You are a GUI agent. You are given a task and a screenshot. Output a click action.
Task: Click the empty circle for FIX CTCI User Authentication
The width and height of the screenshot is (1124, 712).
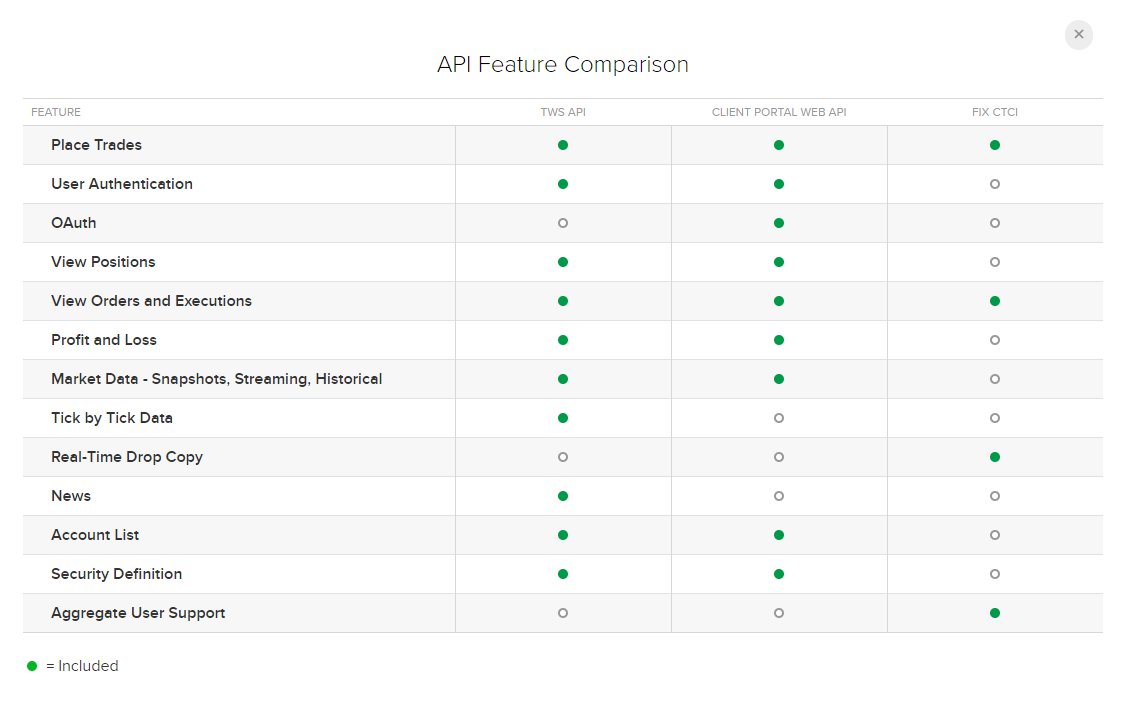tap(994, 184)
